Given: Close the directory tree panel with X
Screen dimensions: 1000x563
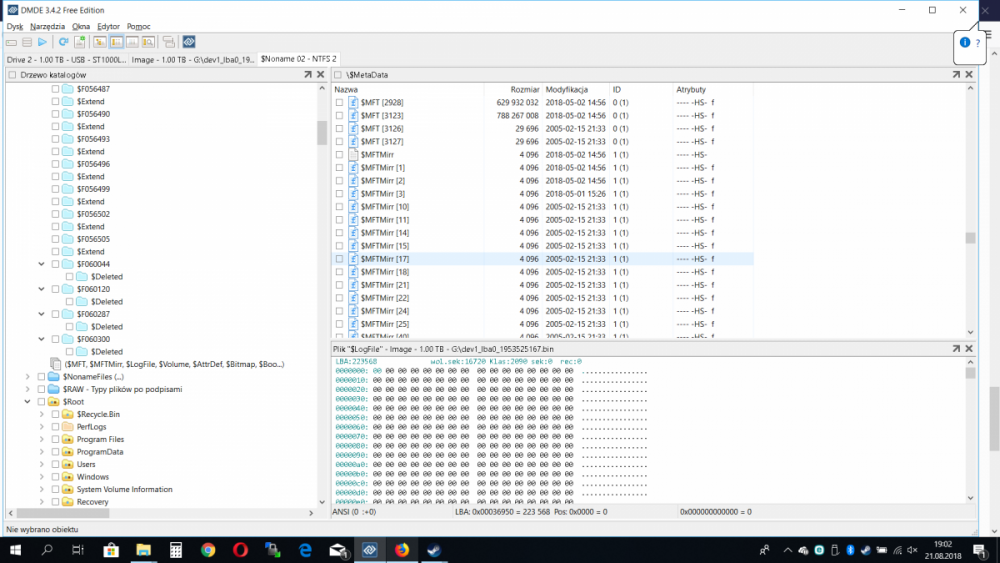Looking at the screenshot, I should (x=321, y=75).
